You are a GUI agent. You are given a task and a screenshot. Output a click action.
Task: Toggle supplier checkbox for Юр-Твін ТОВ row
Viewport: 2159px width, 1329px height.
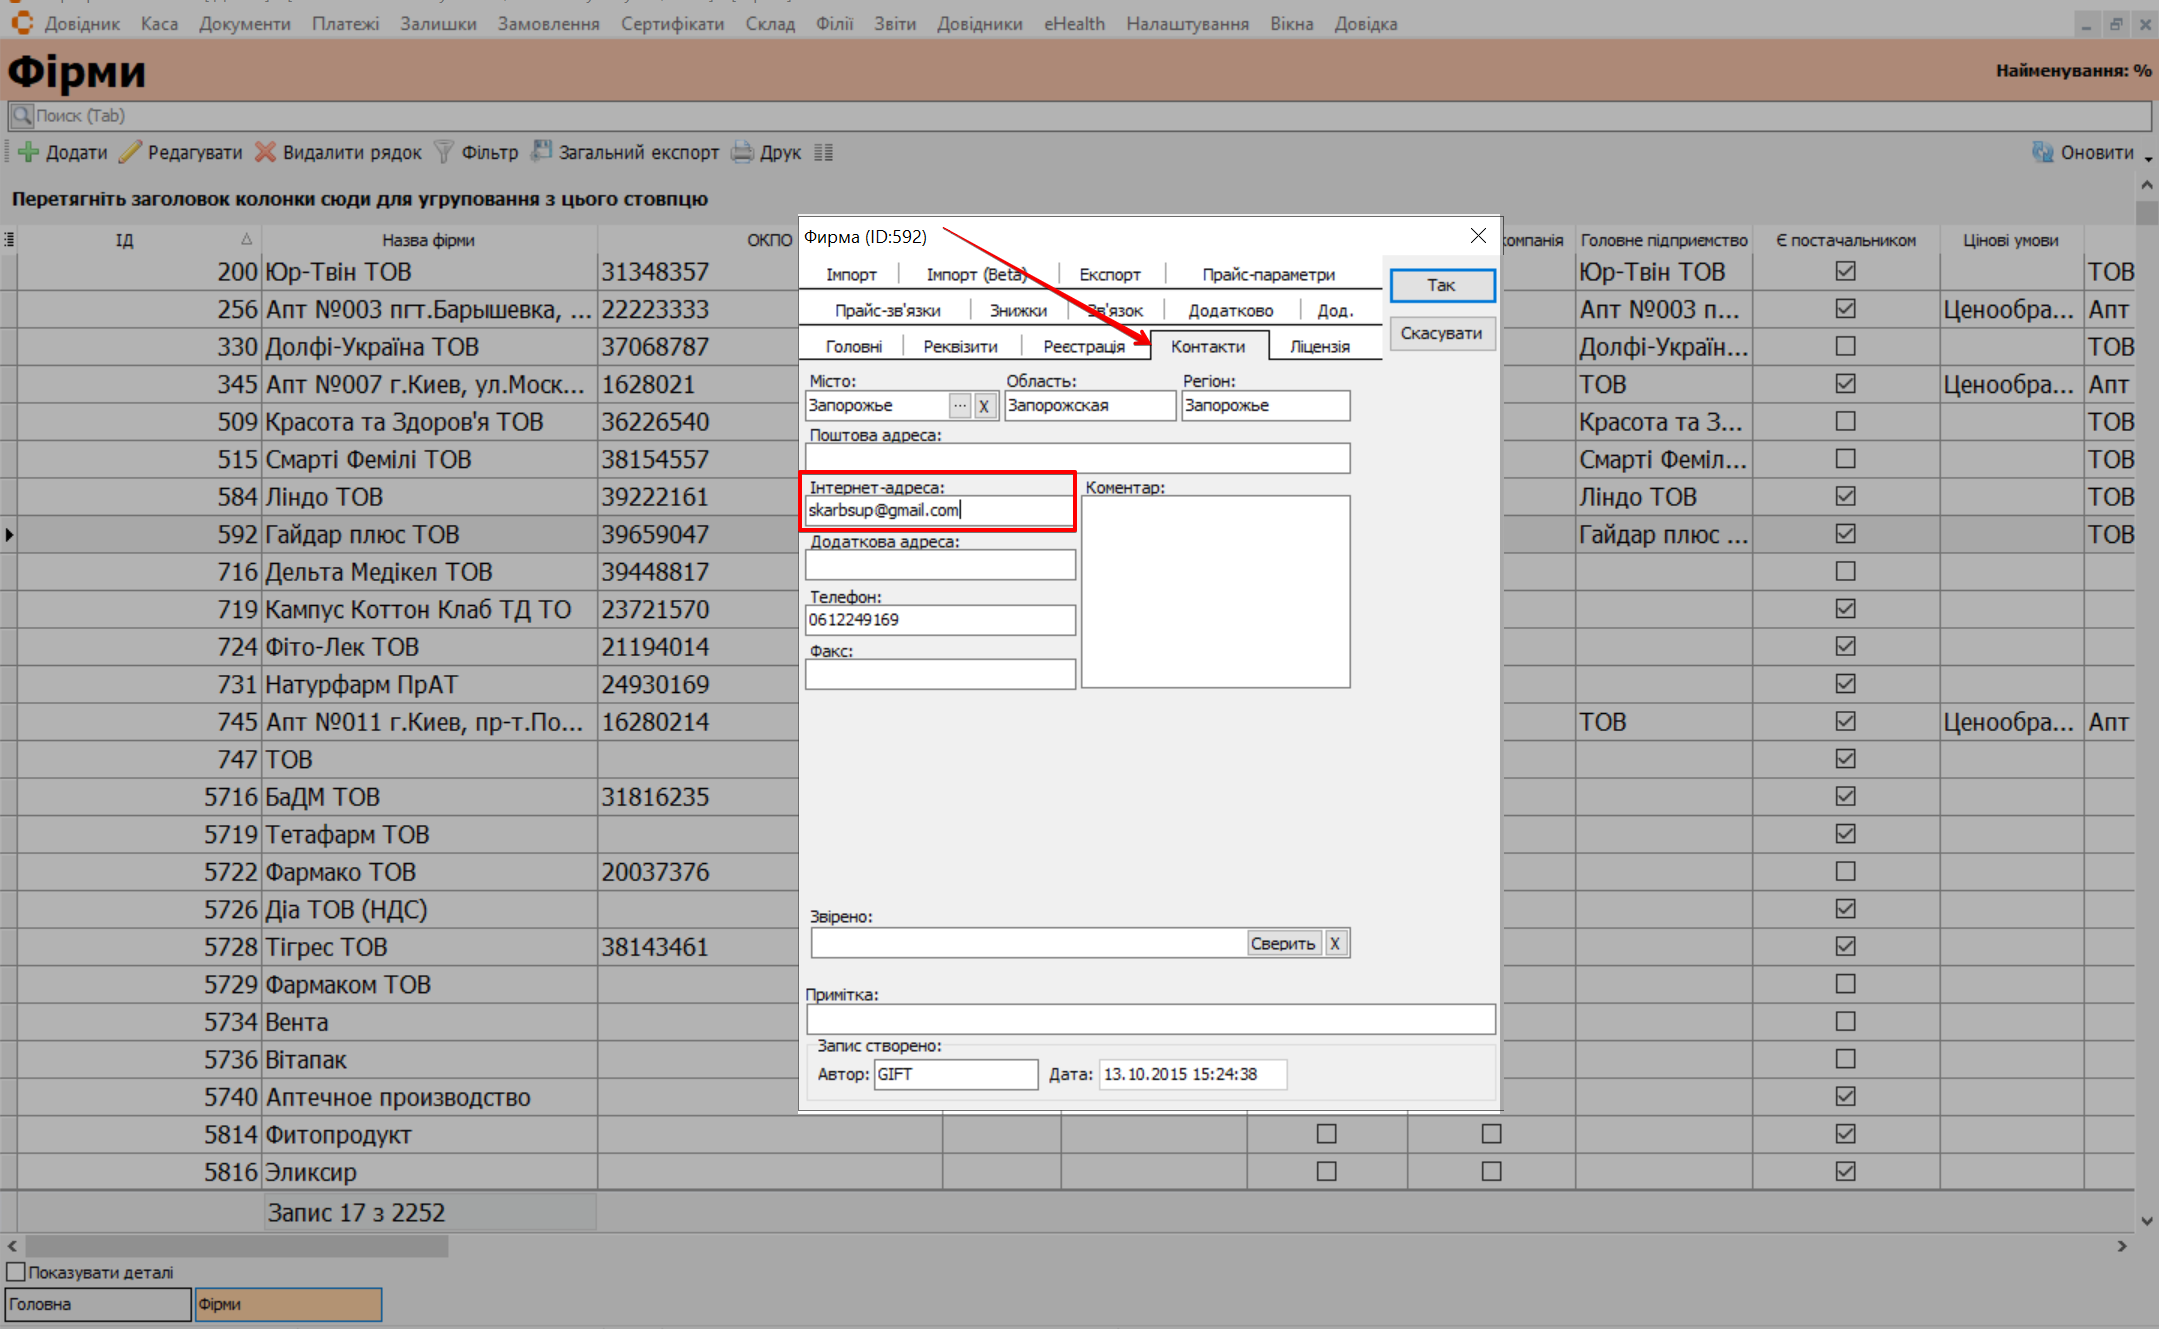click(x=1845, y=271)
